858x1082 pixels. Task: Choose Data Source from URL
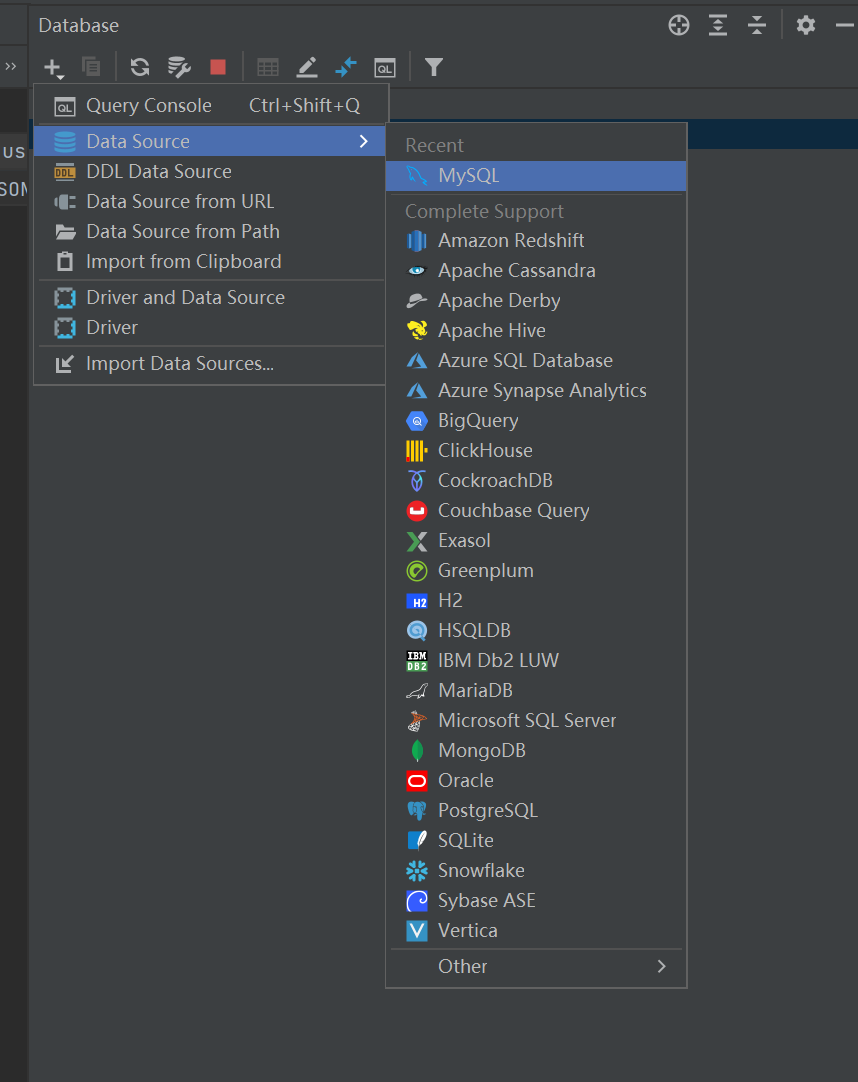click(x=180, y=201)
